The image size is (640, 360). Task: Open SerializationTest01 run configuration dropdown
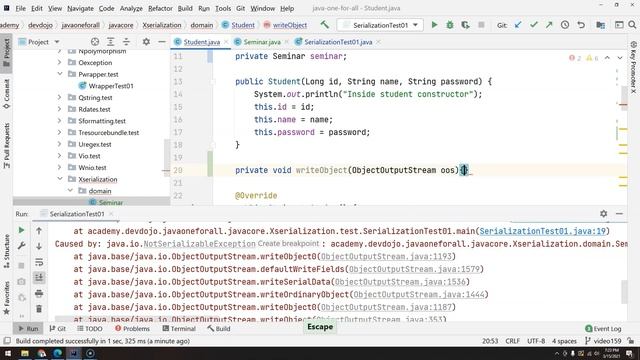tap(380, 25)
